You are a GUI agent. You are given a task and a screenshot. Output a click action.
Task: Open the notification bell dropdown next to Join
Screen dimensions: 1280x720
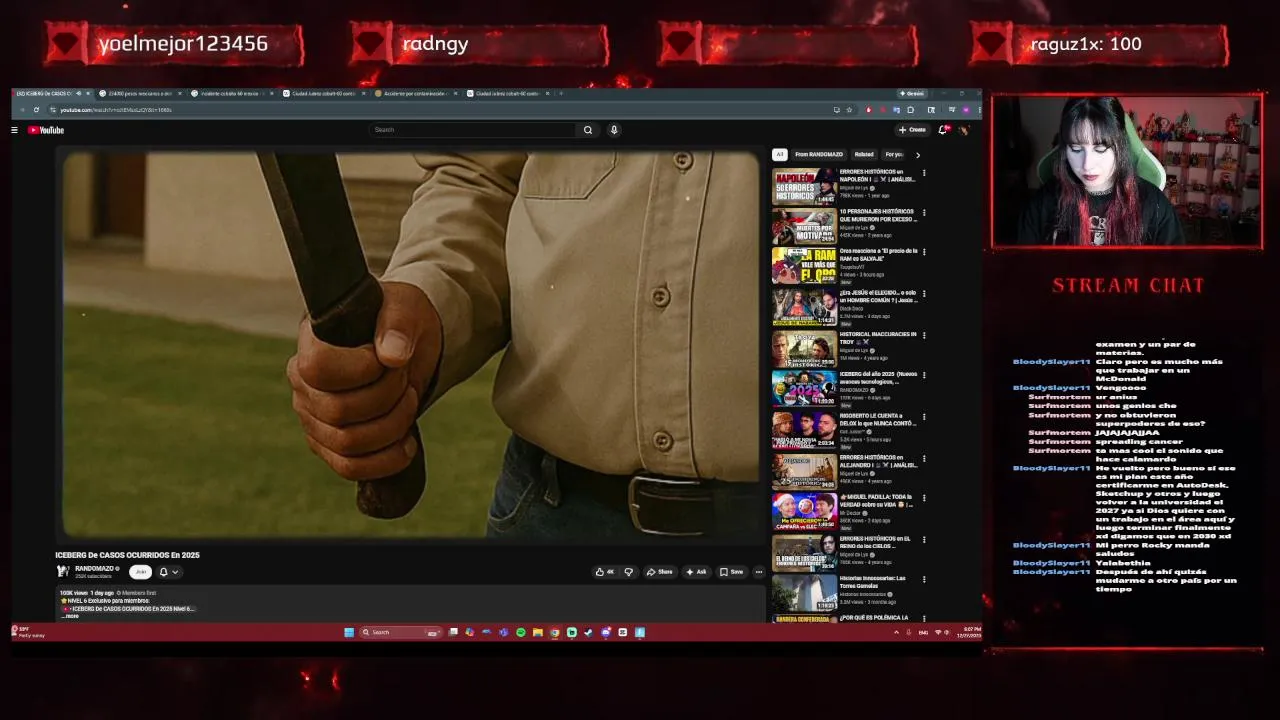(x=168, y=572)
